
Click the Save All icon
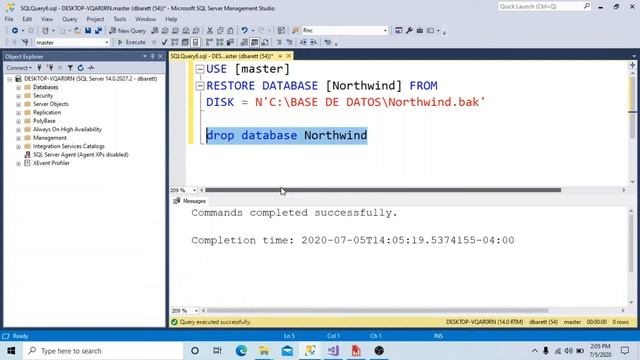coord(98,31)
